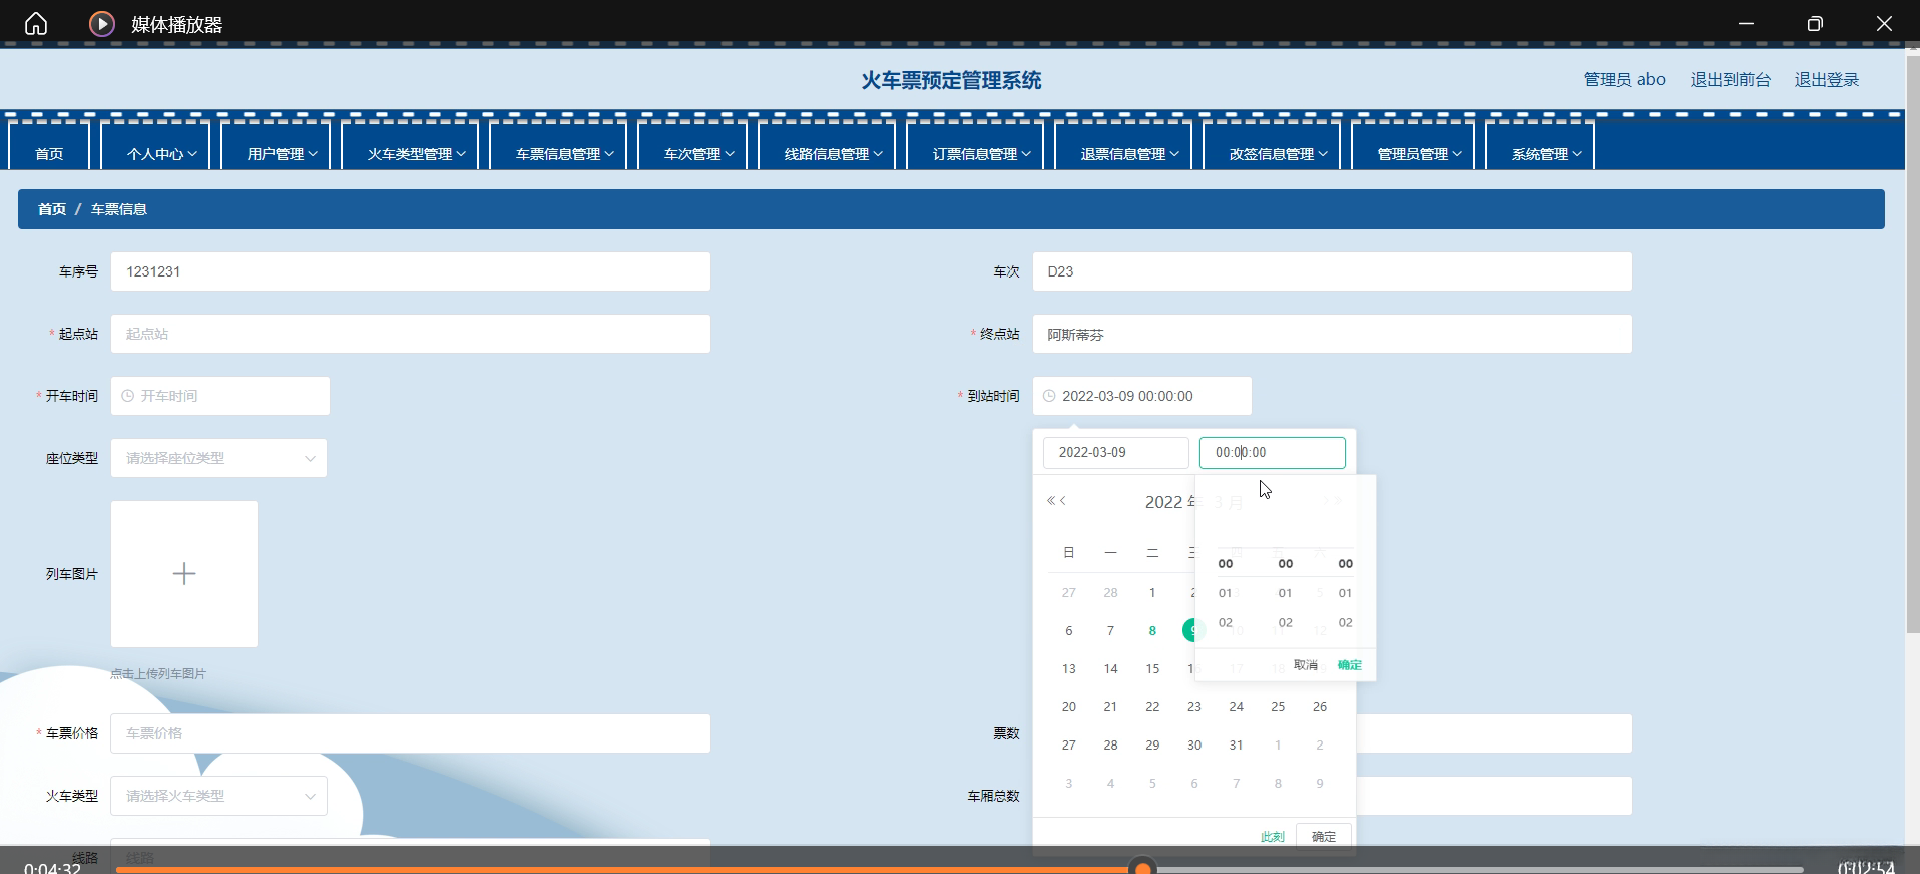
Task: Click 确定 beside 此刻 in date picker
Action: pos(1324,837)
